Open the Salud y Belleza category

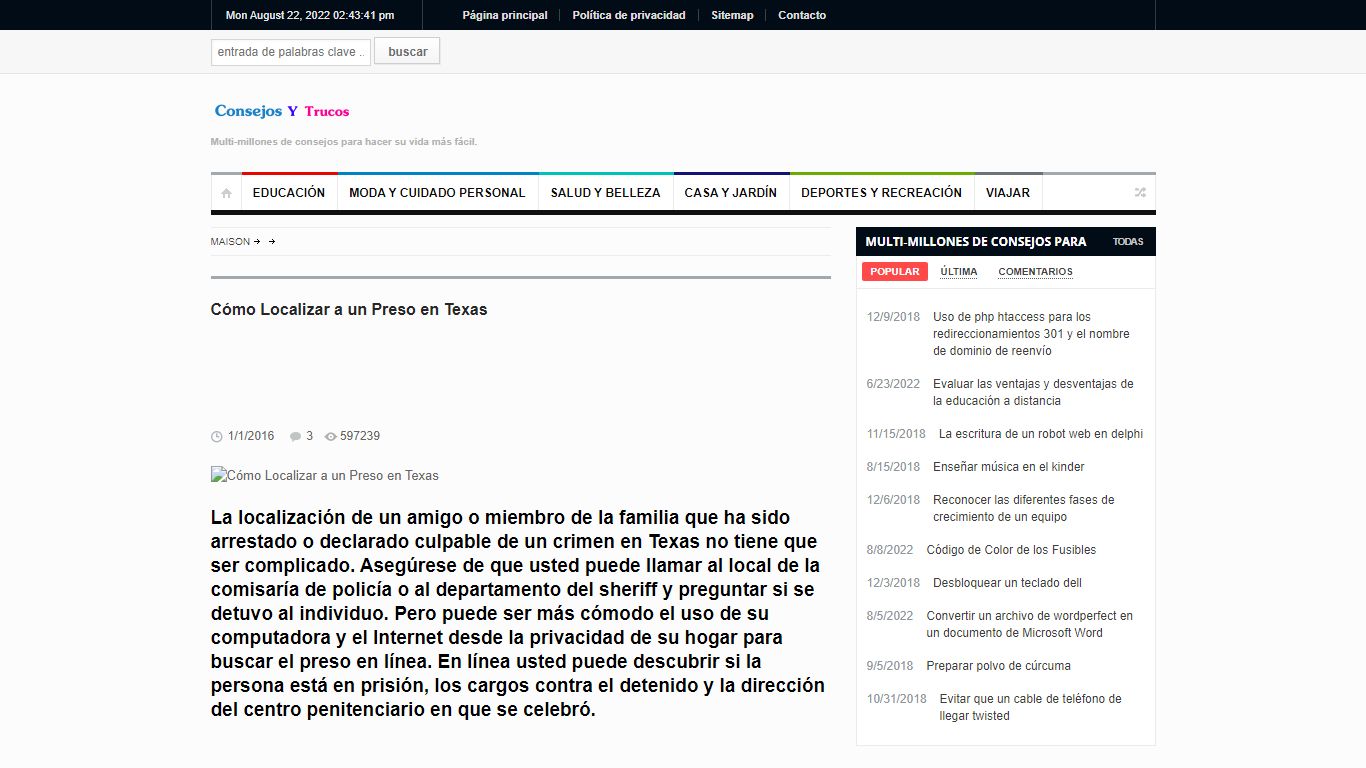[605, 192]
